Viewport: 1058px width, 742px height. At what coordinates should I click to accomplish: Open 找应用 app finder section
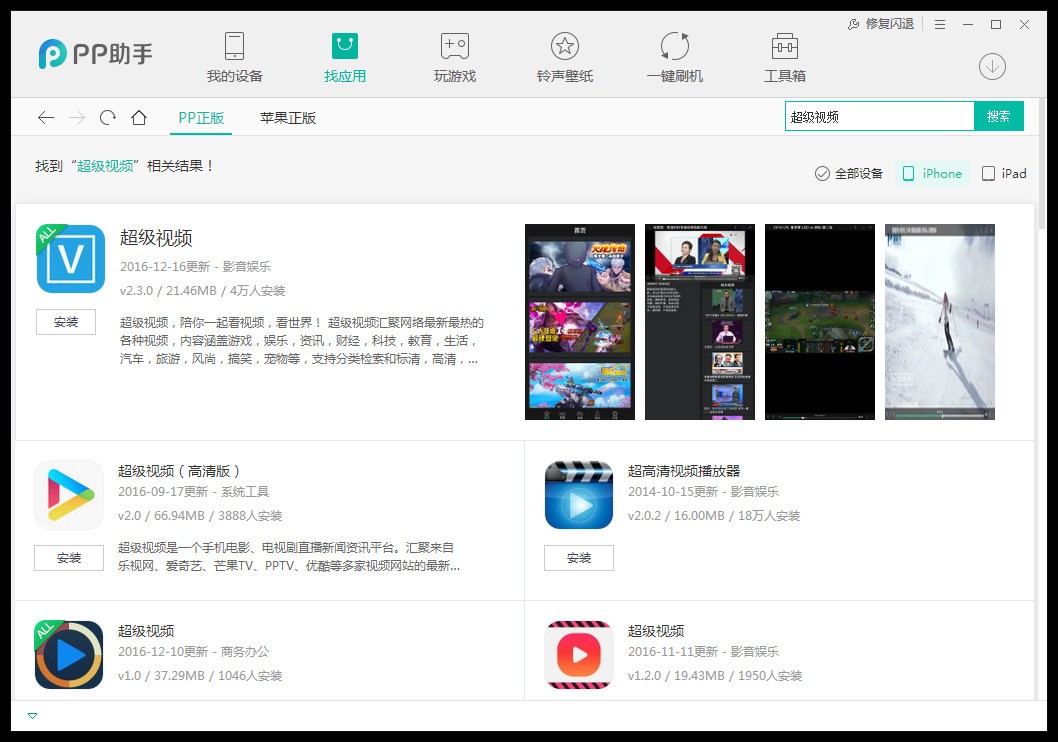(345, 58)
